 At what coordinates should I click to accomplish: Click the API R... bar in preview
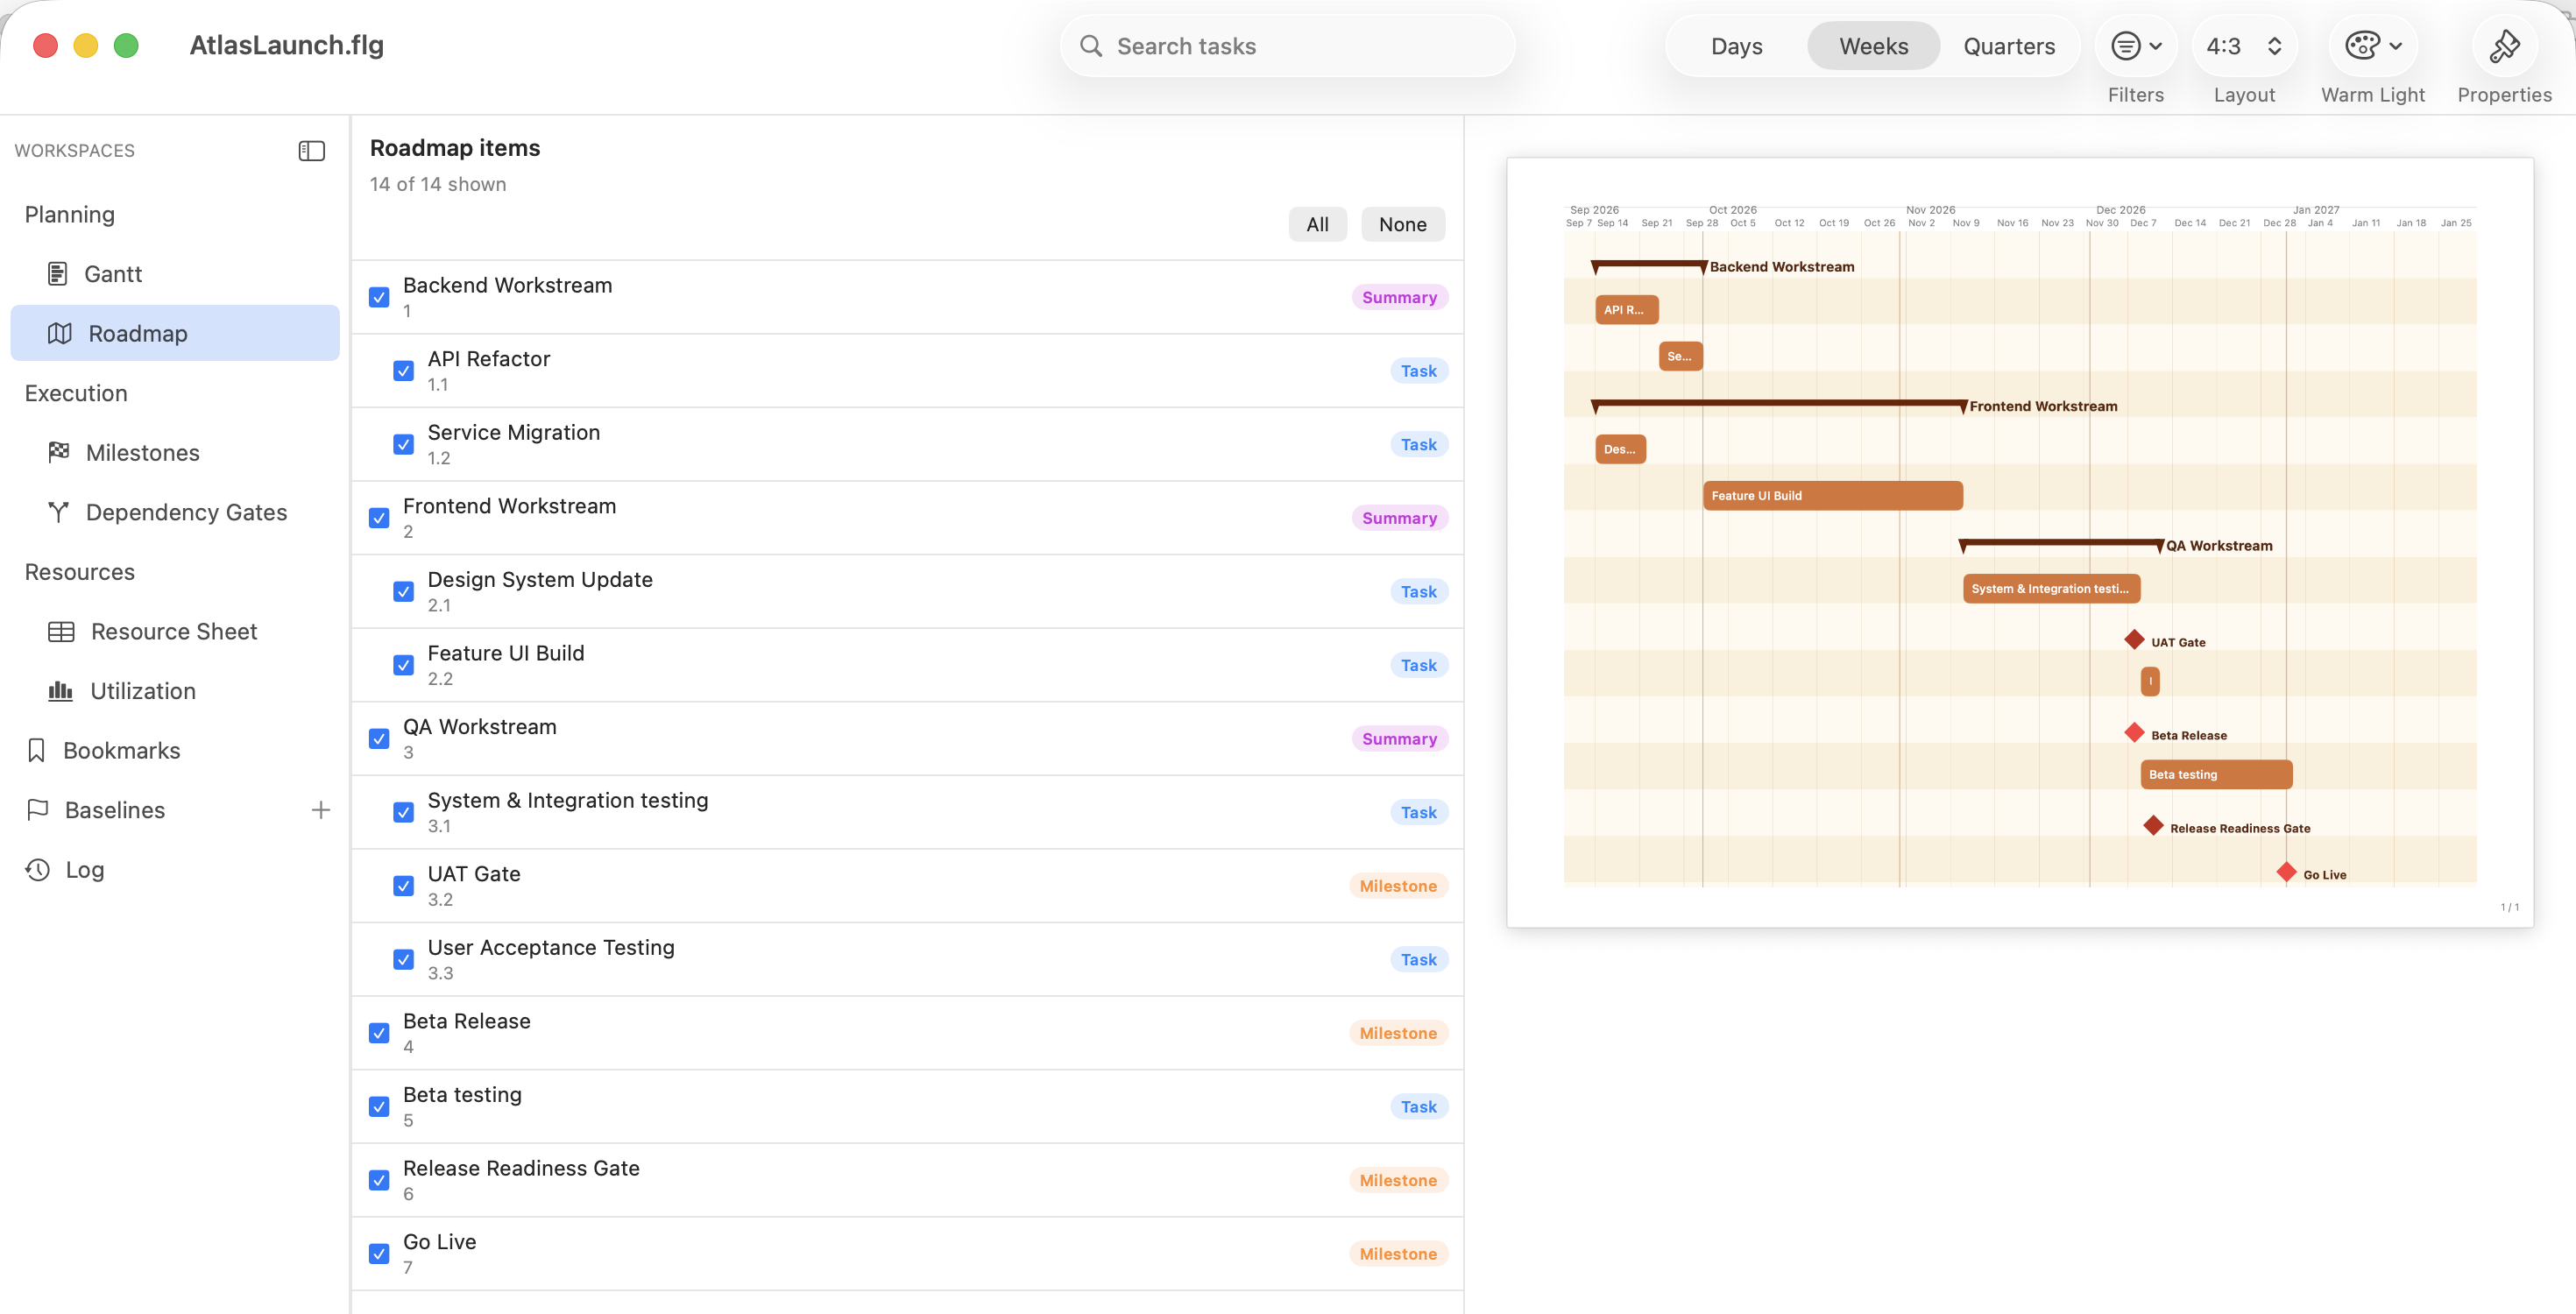point(1626,309)
